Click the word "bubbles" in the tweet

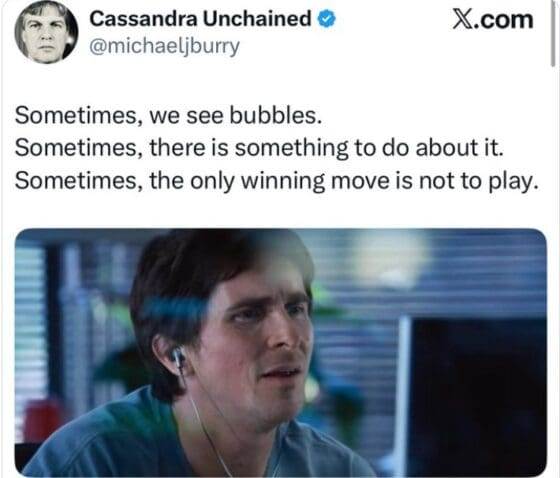pyautogui.click(x=273, y=116)
